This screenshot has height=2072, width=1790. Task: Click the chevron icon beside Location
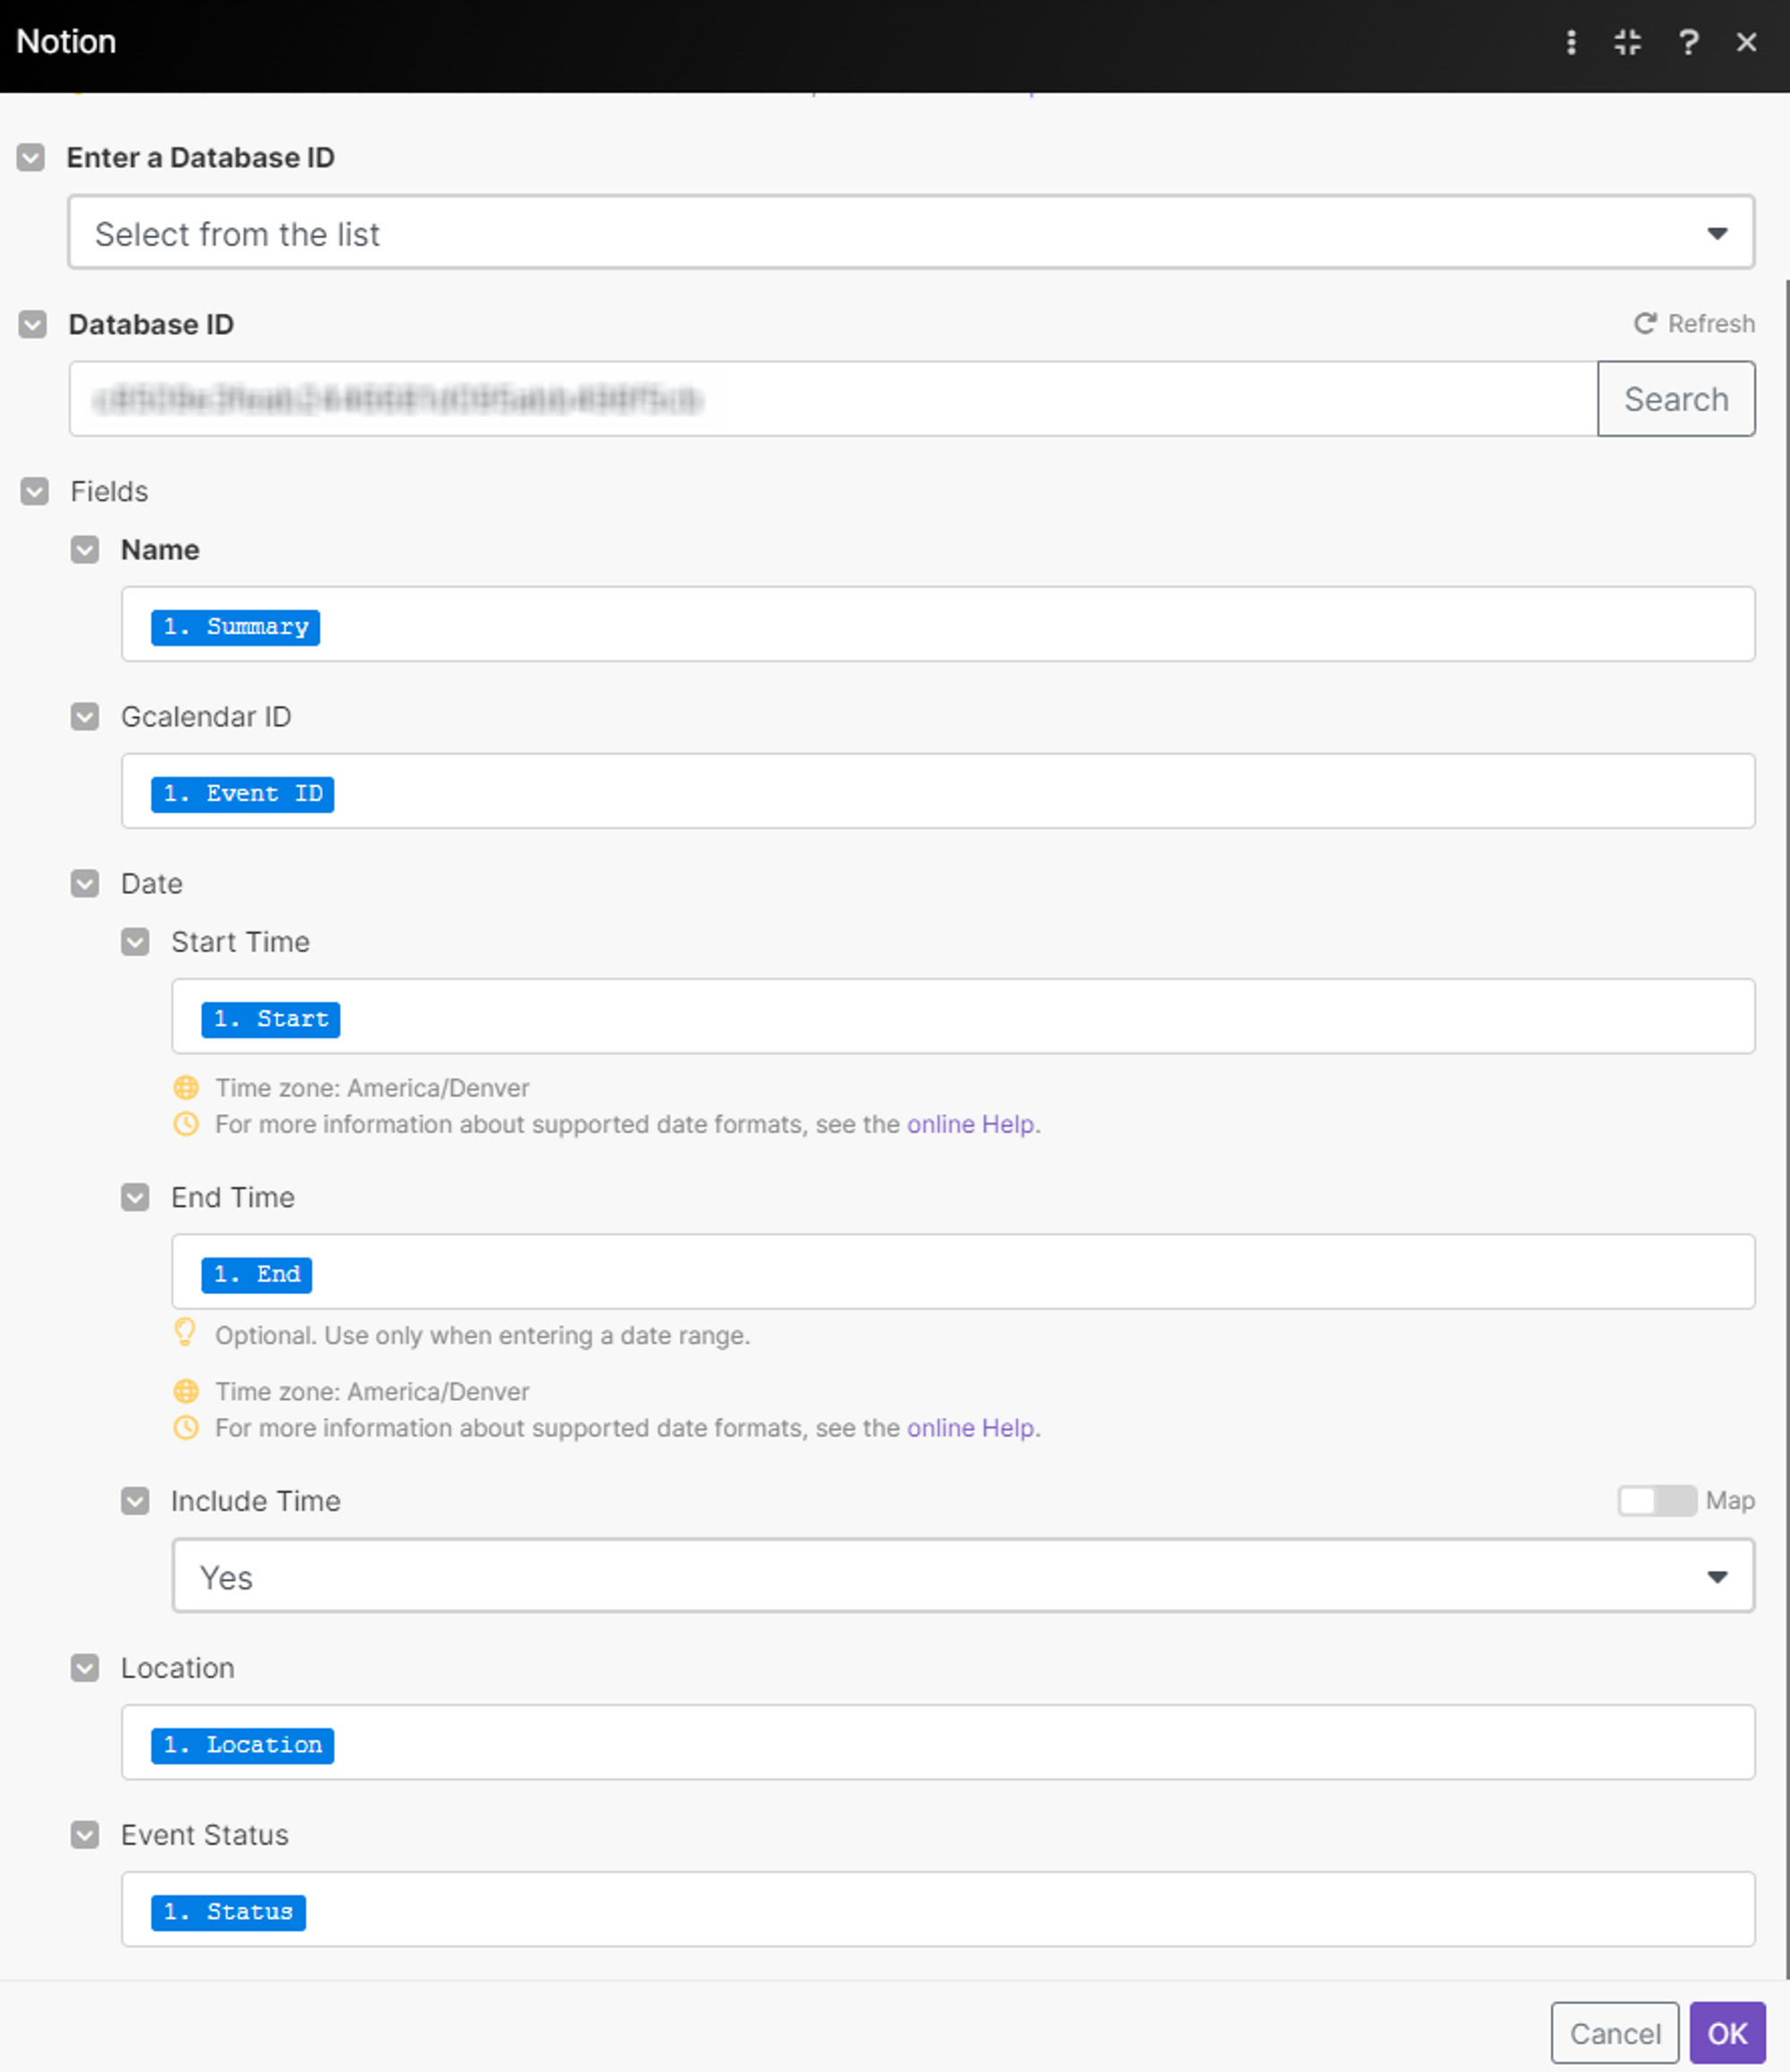(x=85, y=1668)
